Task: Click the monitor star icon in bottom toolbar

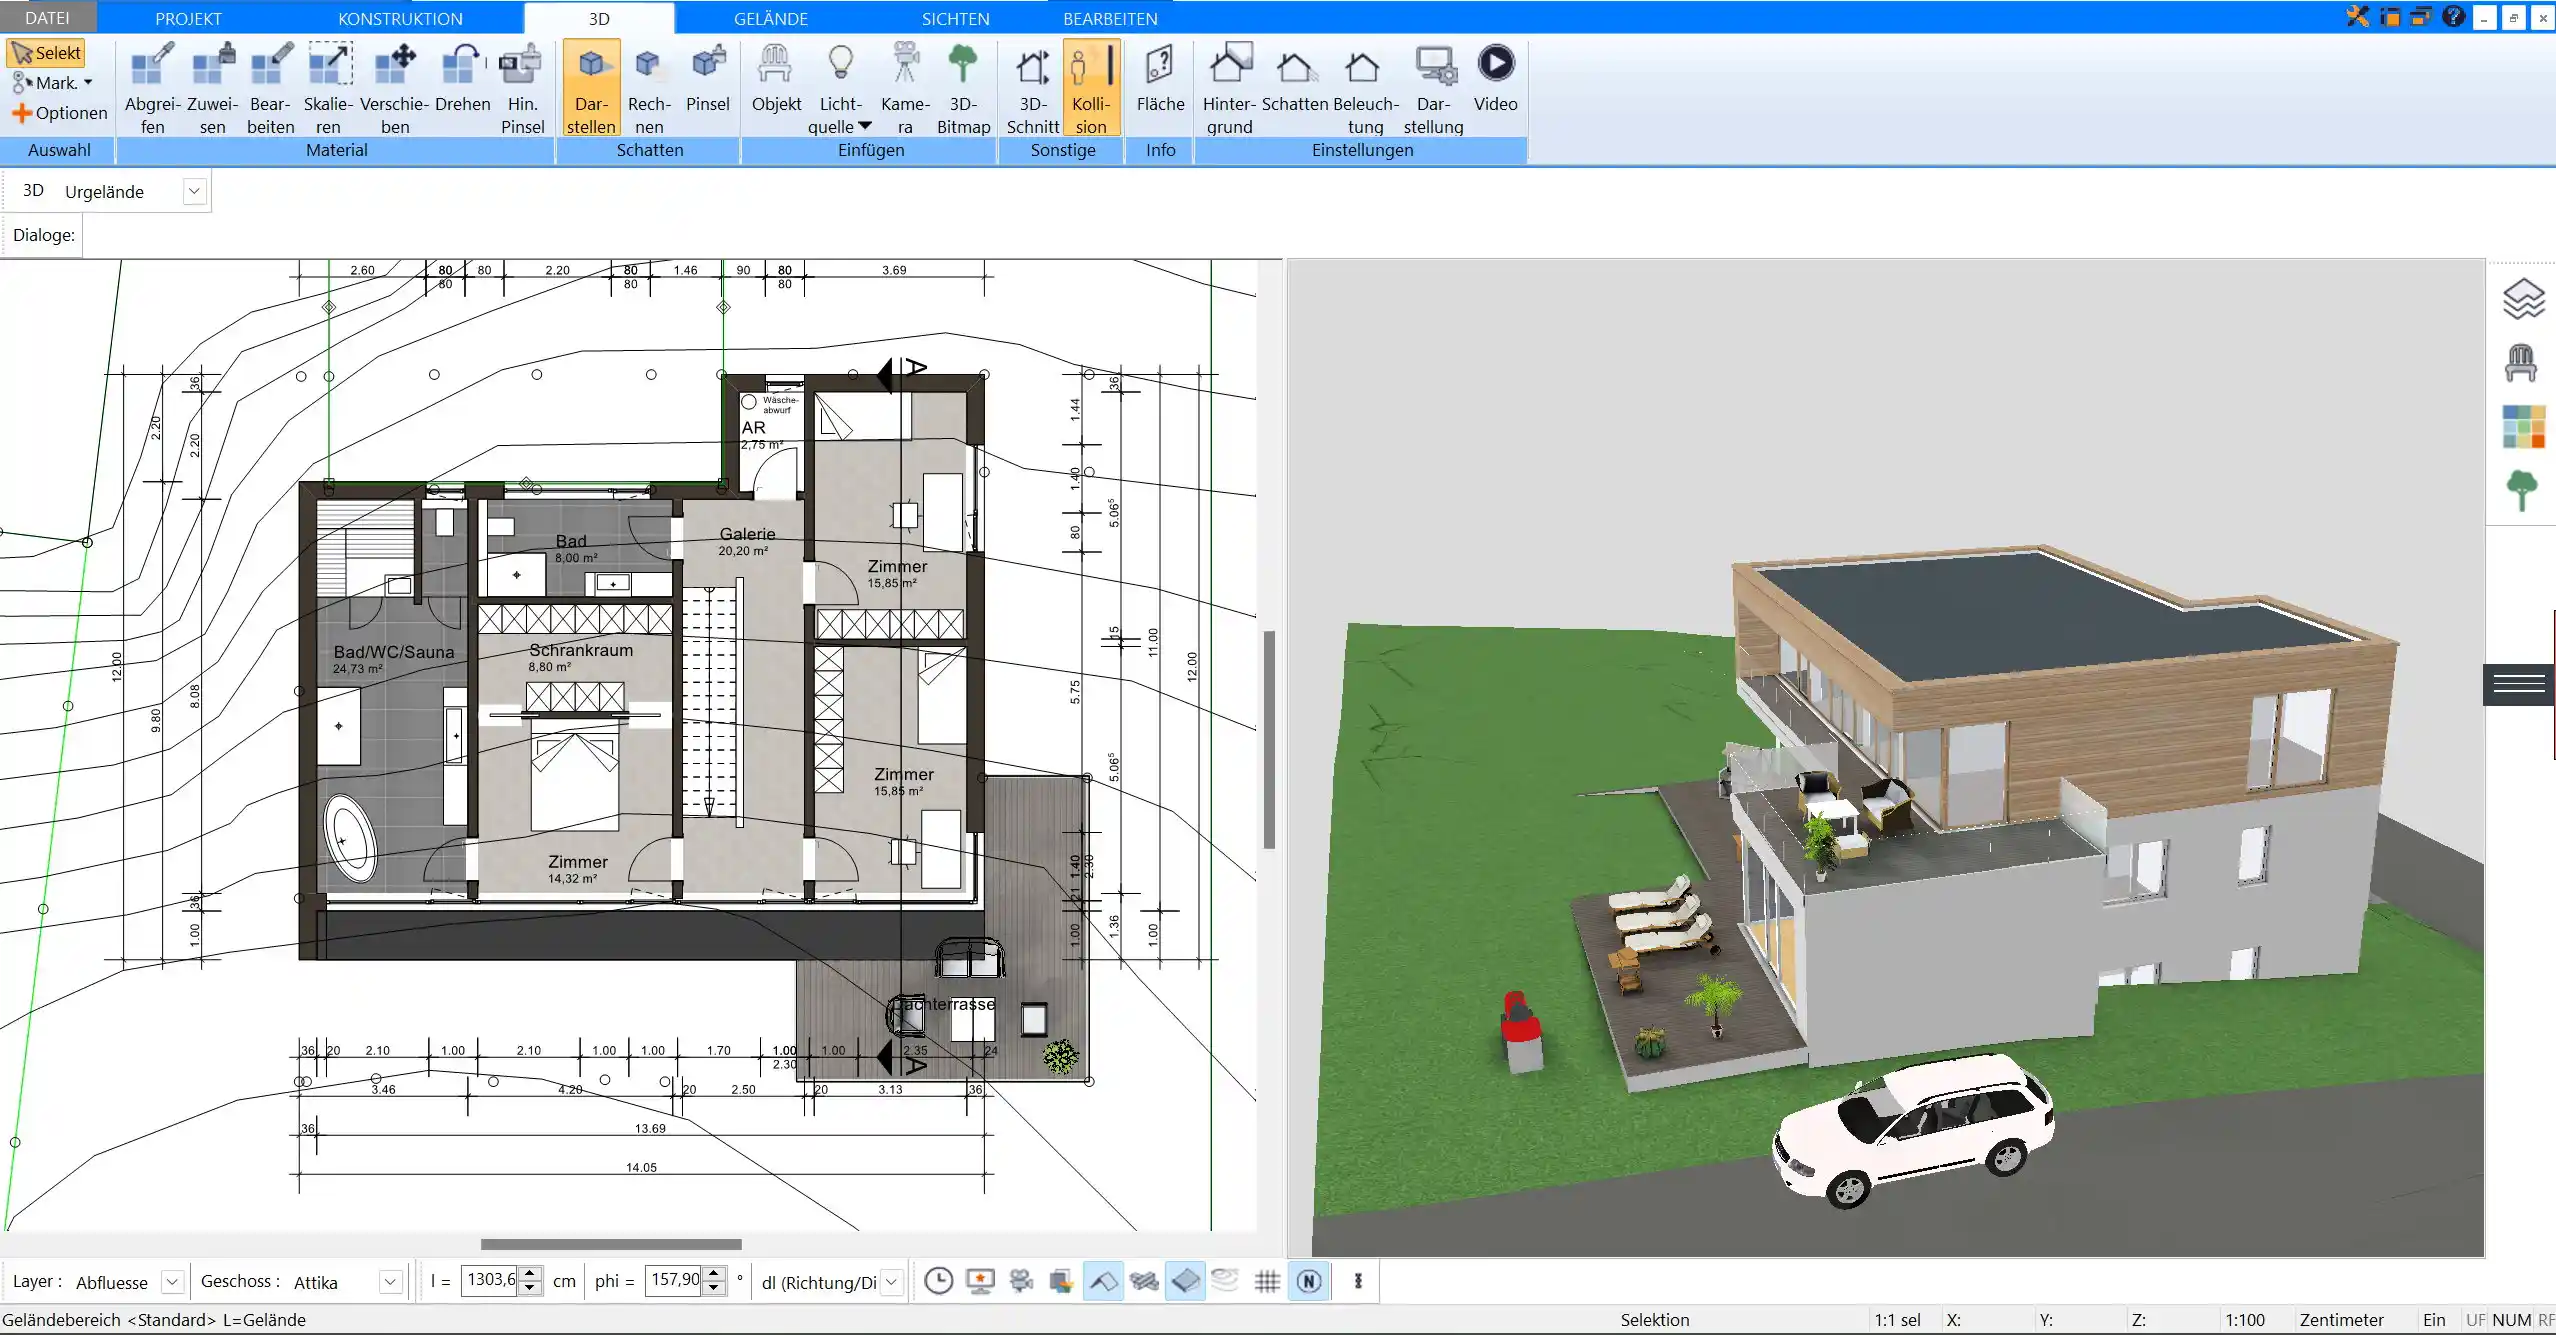Action: (980, 1281)
